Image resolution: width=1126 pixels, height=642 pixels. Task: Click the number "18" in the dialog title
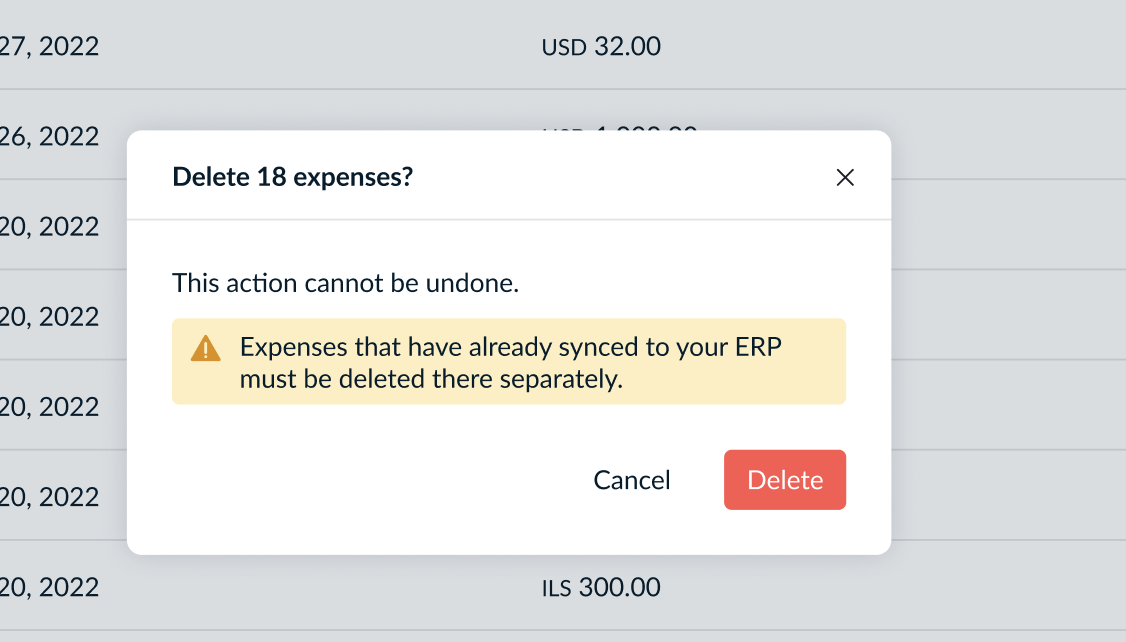tap(271, 177)
